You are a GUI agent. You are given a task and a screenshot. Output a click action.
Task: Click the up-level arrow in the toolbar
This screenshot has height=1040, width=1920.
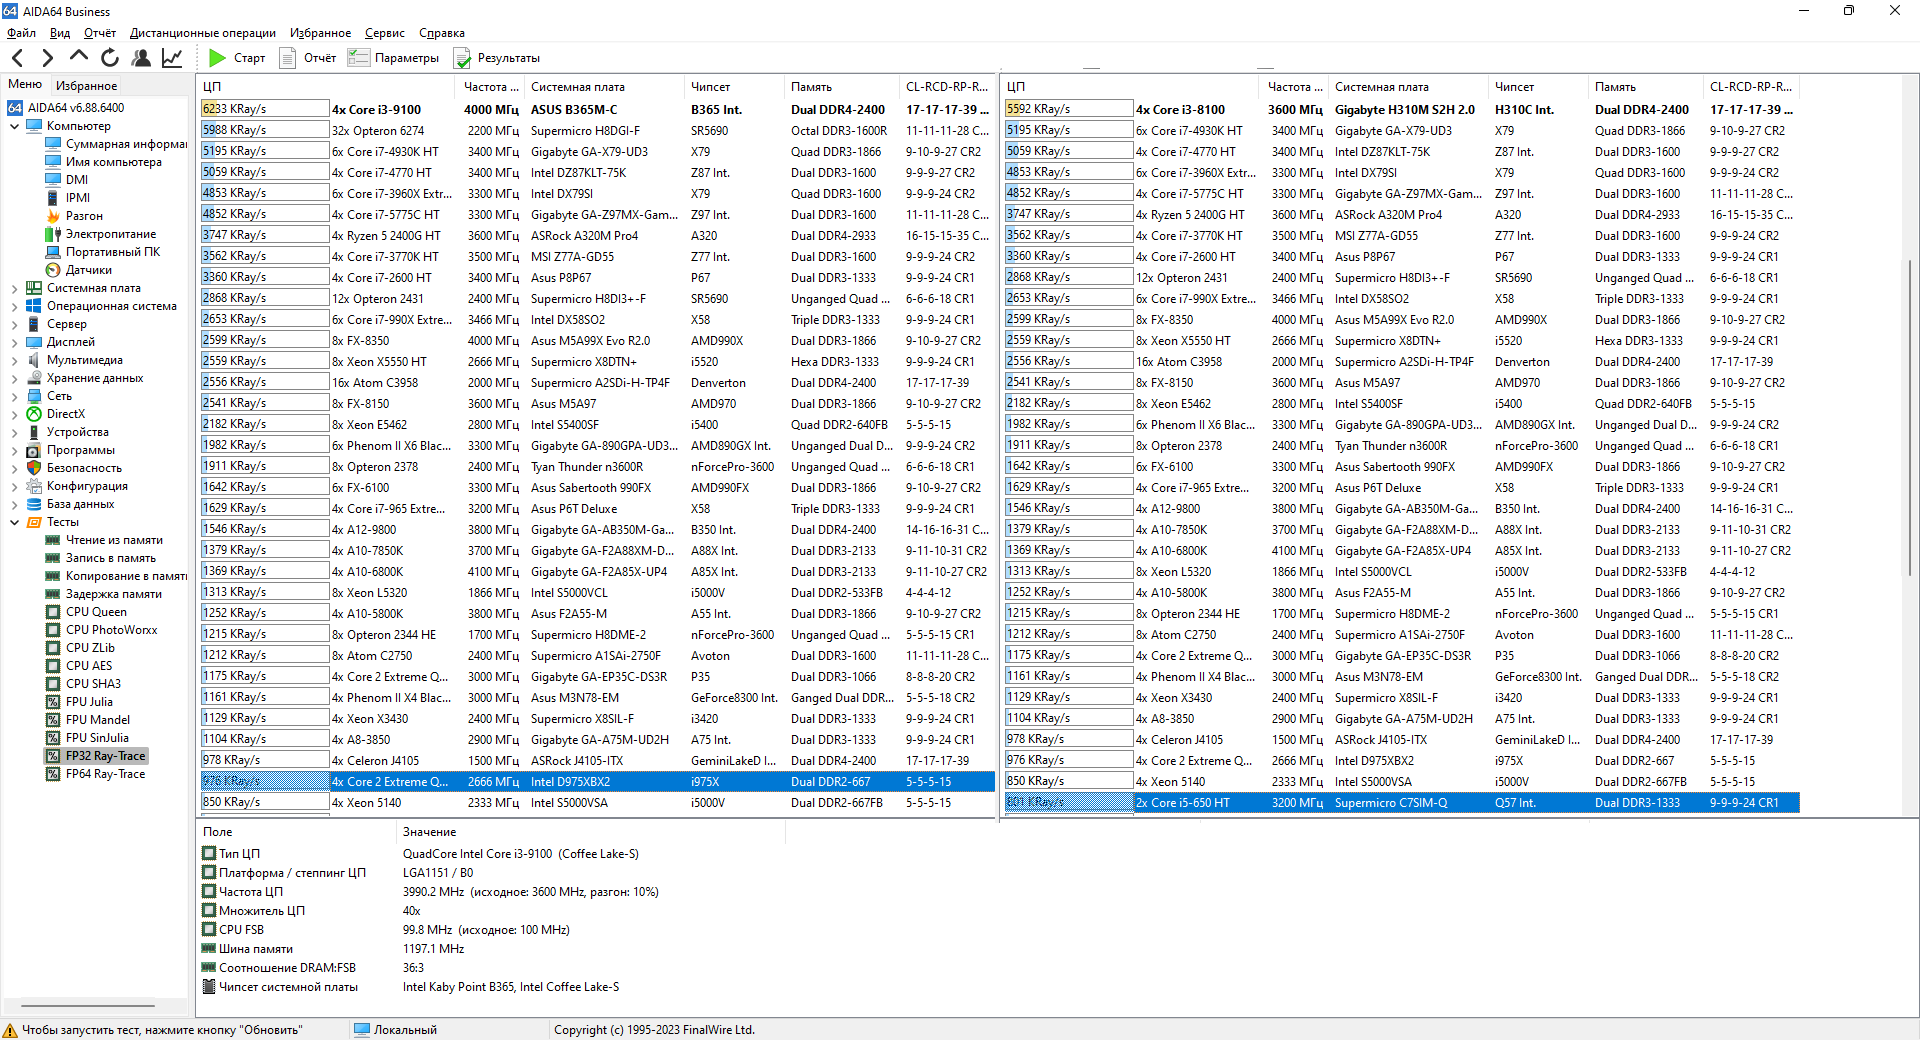click(x=79, y=58)
